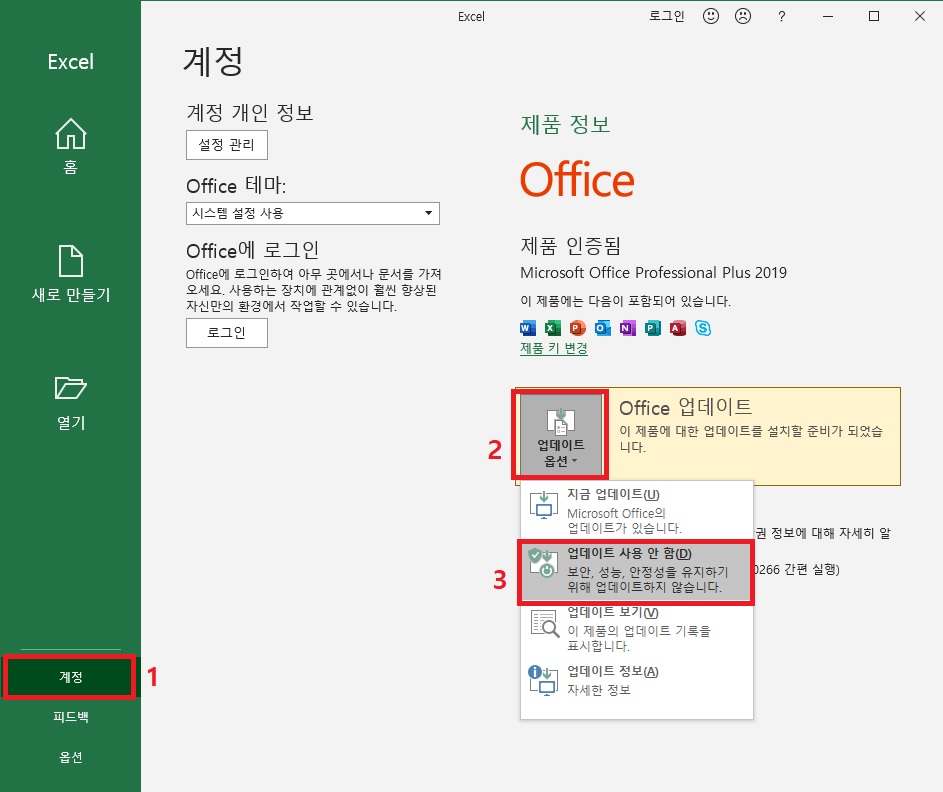
Task: Click the 제품 정보 heading
Action: coord(565,124)
